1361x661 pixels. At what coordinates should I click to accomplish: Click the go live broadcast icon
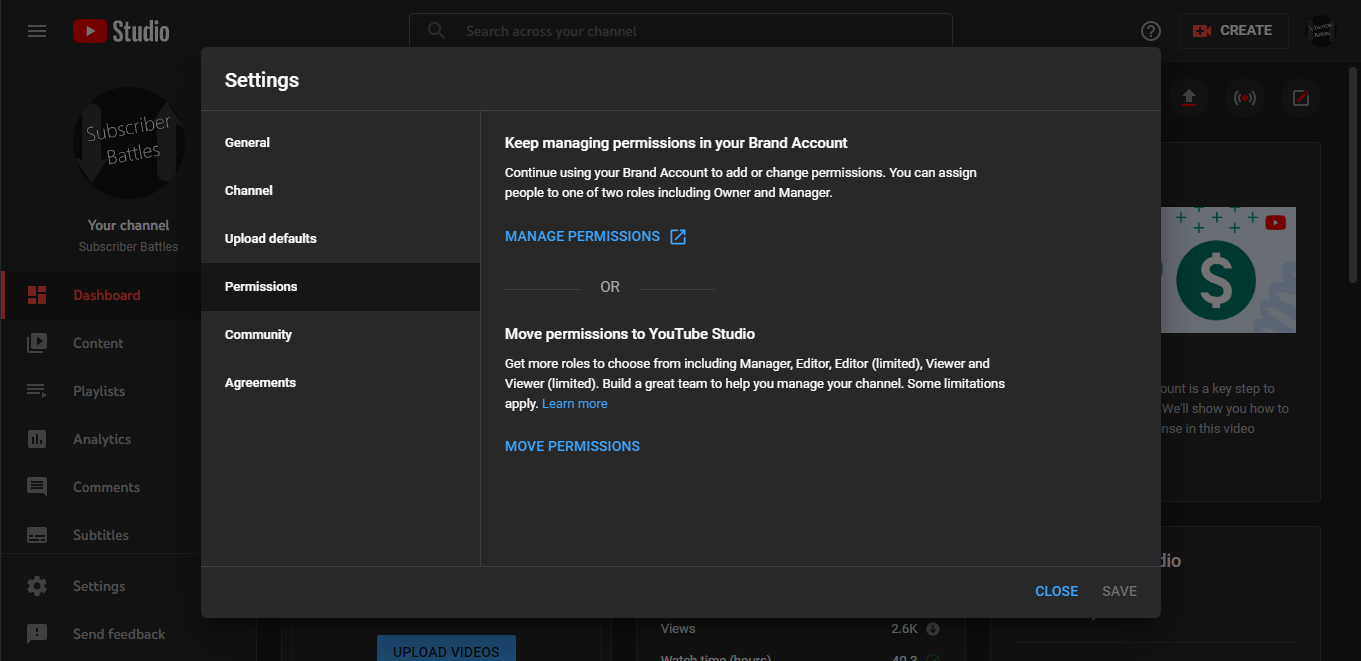coord(1245,98)
